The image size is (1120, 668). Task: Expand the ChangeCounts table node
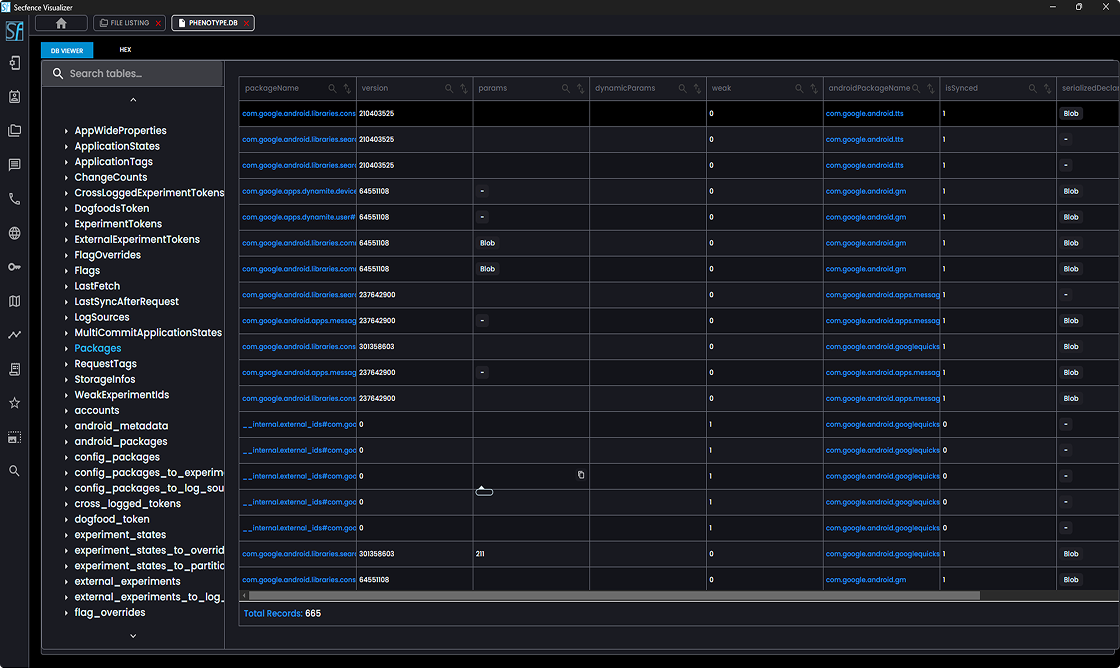pyautogui.click(x=66, y=177)
